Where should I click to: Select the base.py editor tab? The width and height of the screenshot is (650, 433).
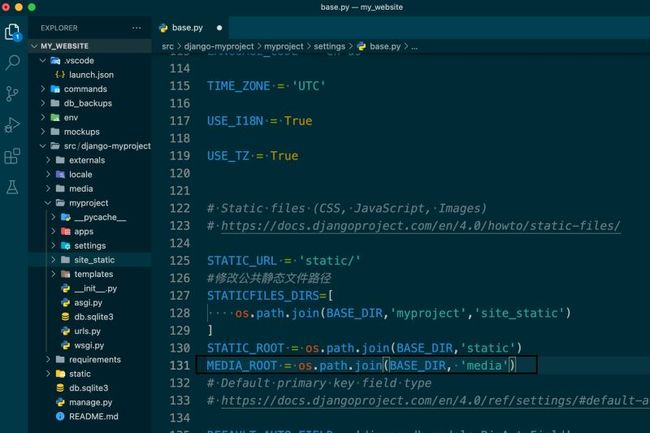[x=190, y=28]
